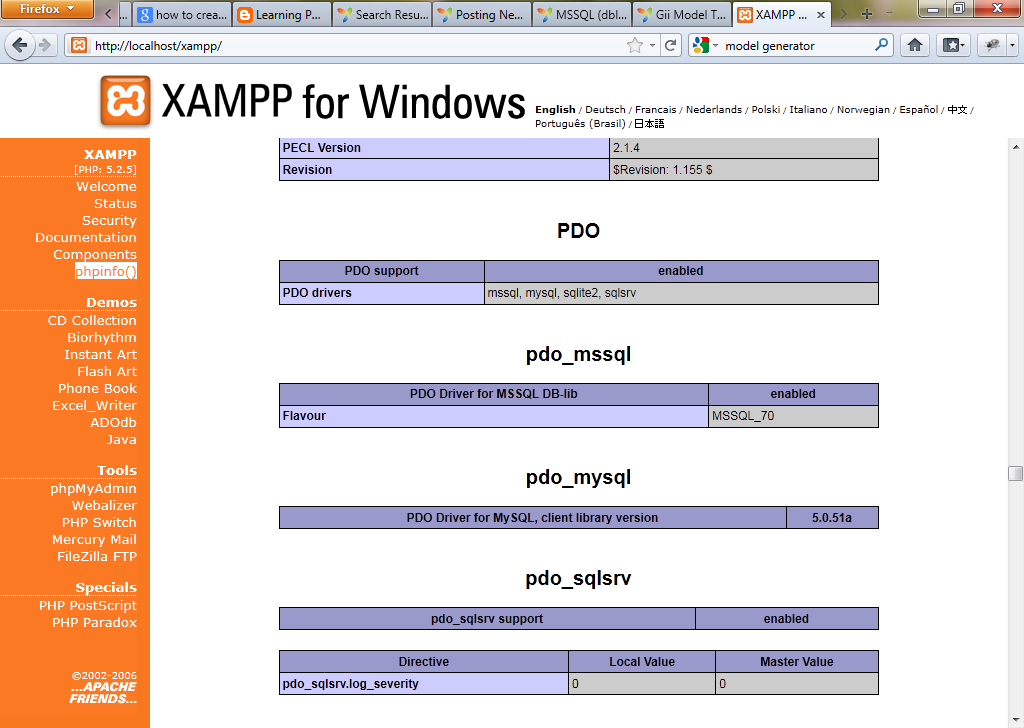Switch to the Learning P... Blogger tab

[x=281, y=15]
